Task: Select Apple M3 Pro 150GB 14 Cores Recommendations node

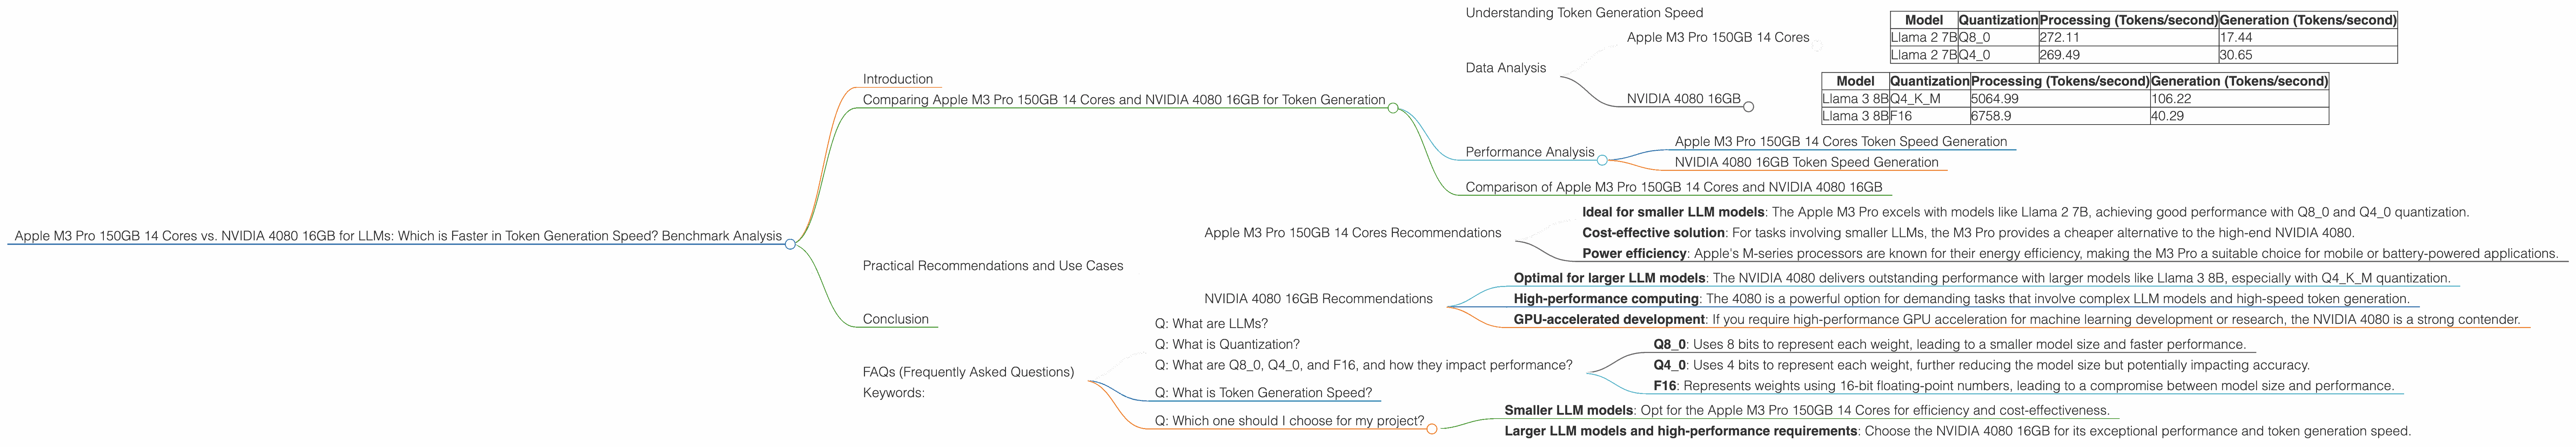Action: pos(1352,233)
